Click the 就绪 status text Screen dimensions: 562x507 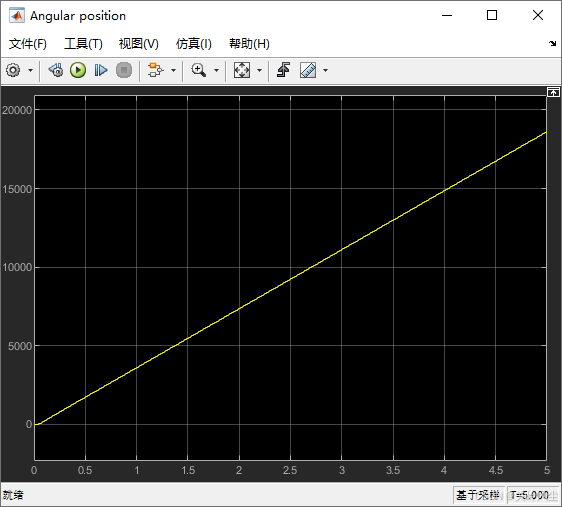(x=13, y=495)
